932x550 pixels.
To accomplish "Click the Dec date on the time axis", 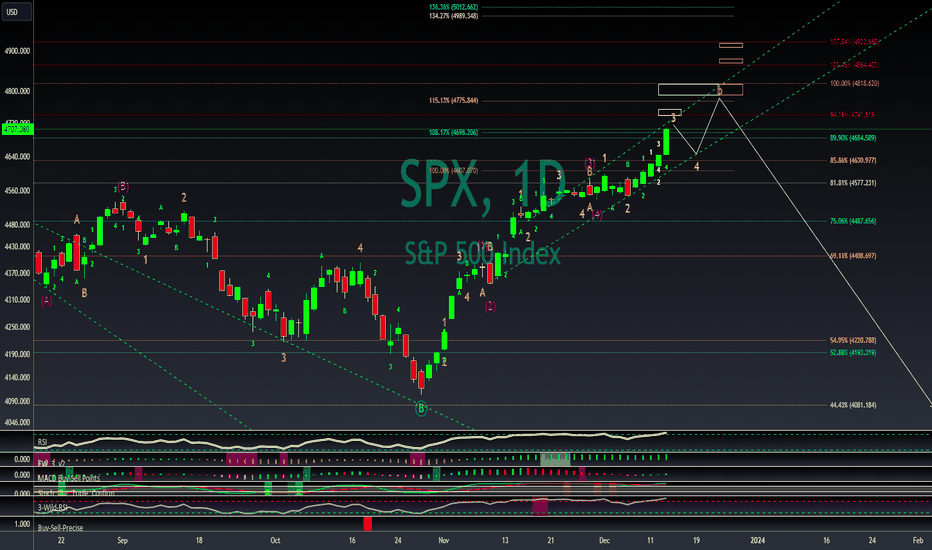I will click(x=604, y=541).
